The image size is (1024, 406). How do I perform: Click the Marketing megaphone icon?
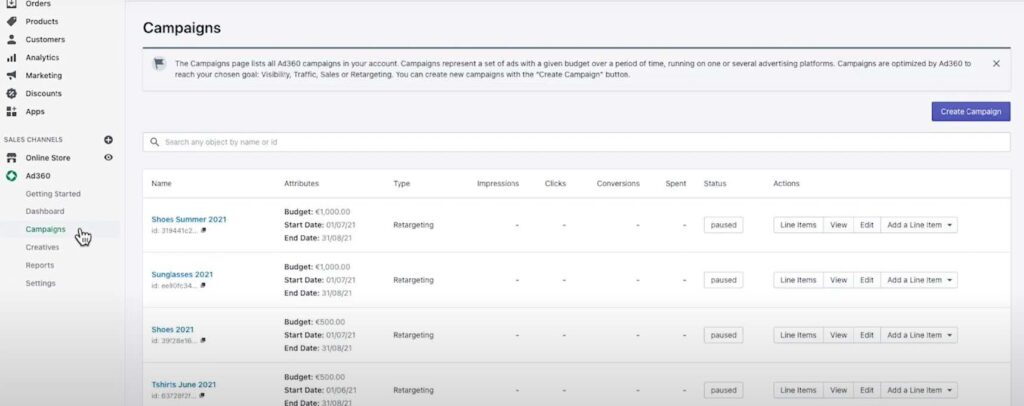(x=11, y=75)
